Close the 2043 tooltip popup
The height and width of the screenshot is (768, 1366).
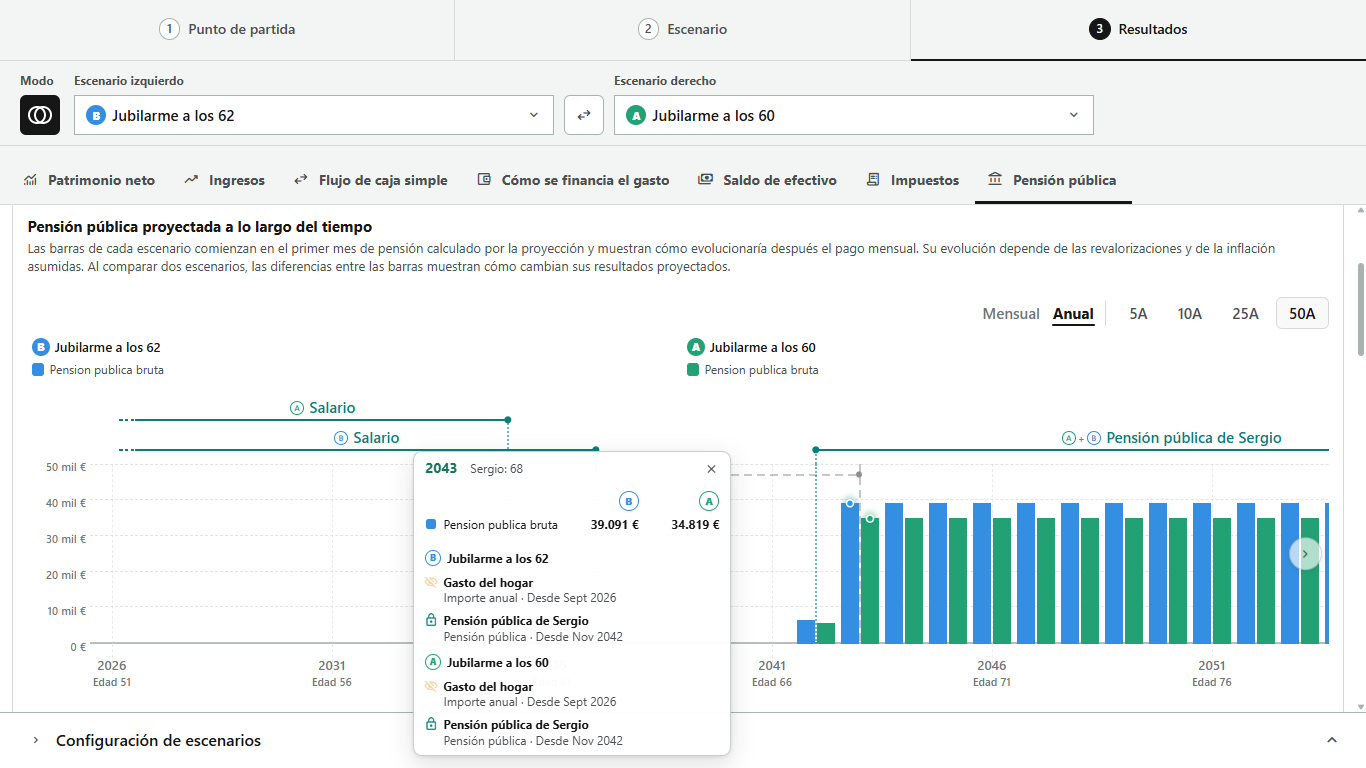pos(711,469)
